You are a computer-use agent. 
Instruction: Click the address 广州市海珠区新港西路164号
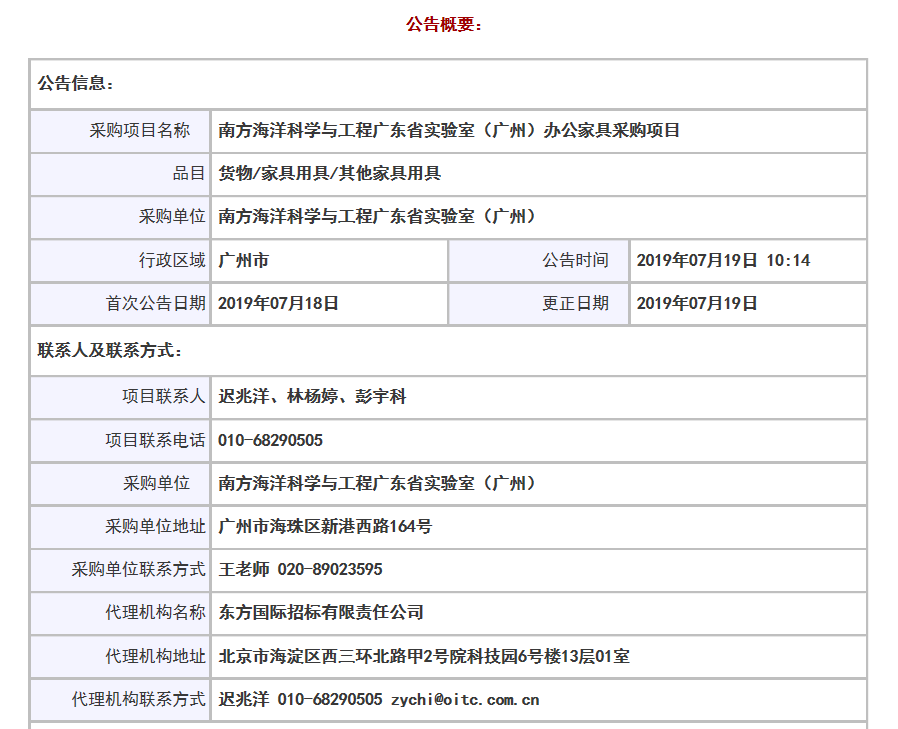pyautogui.click(x=325, y=526)
